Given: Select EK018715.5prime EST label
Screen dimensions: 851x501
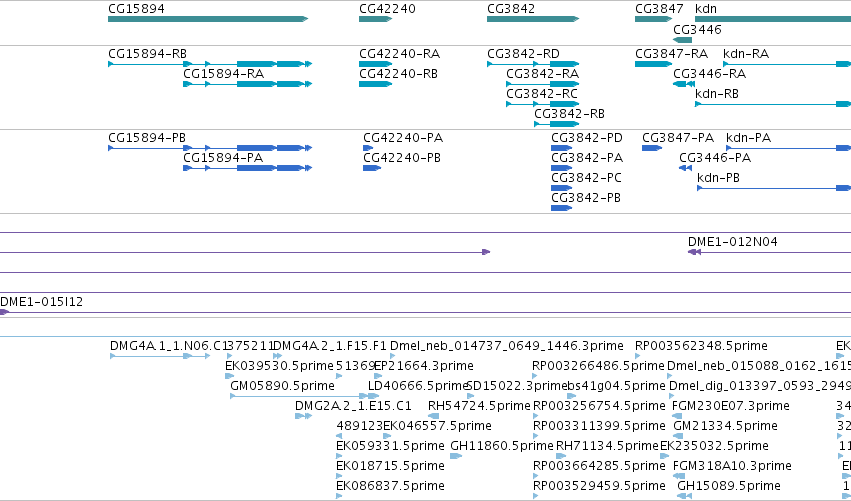Looking at the screenshot, I should click(390, 466).
